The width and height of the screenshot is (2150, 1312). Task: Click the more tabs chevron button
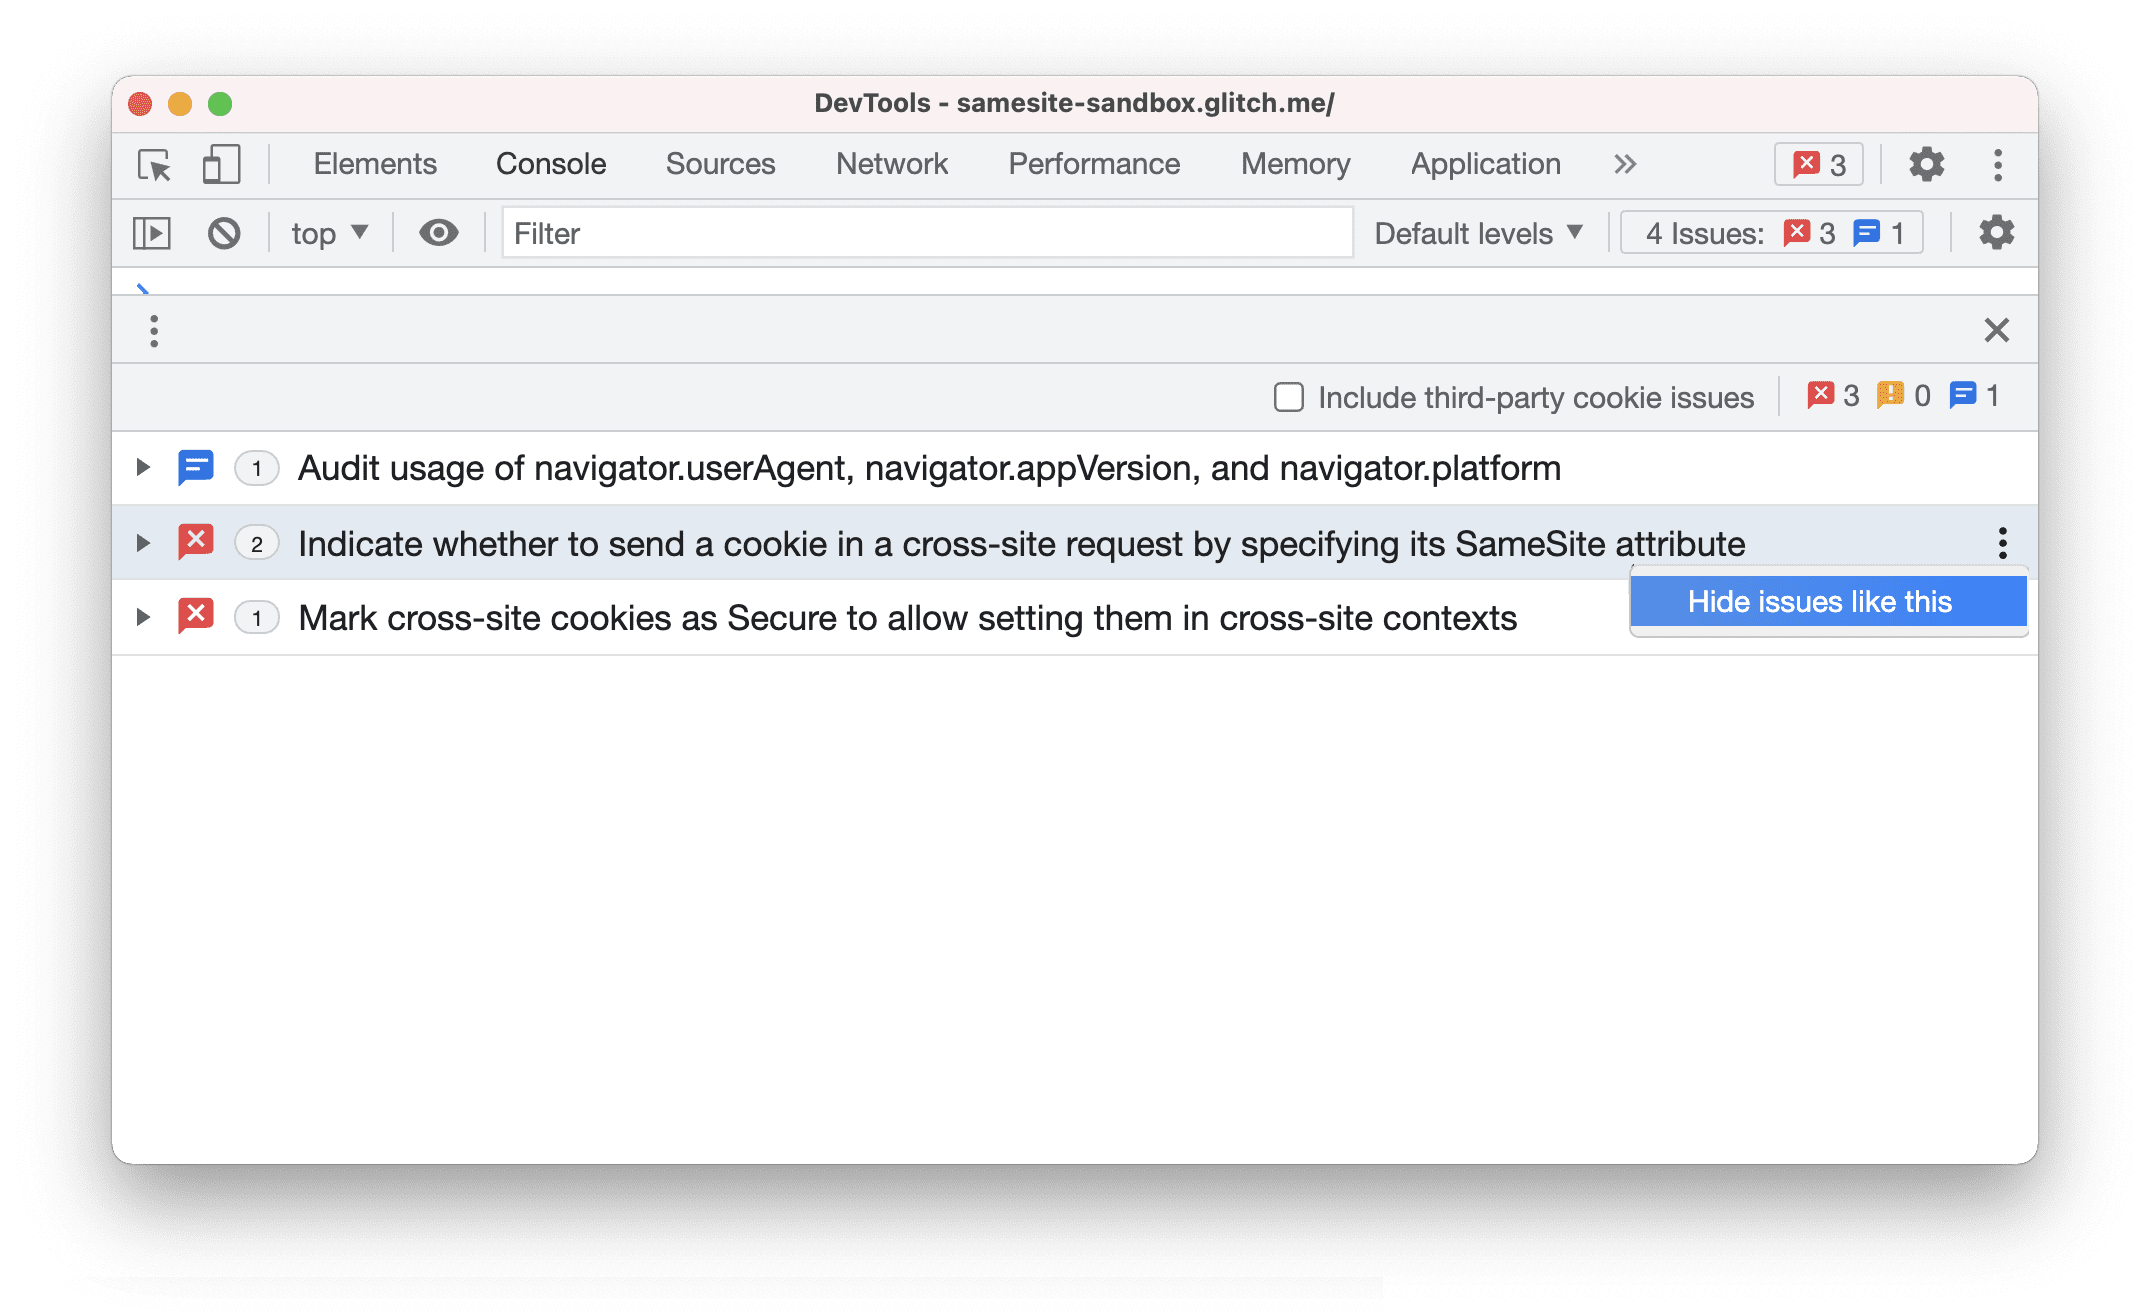[x=1622, y=164]
